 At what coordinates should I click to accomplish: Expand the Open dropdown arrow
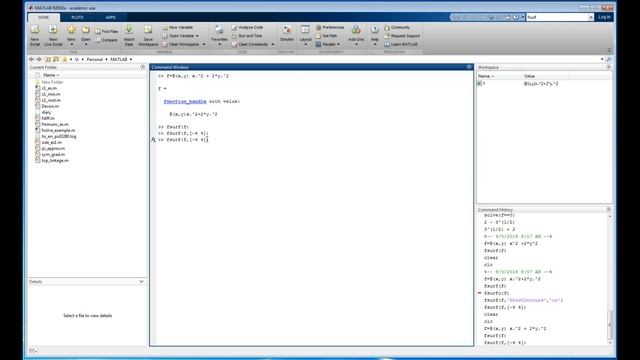(86, 44)
